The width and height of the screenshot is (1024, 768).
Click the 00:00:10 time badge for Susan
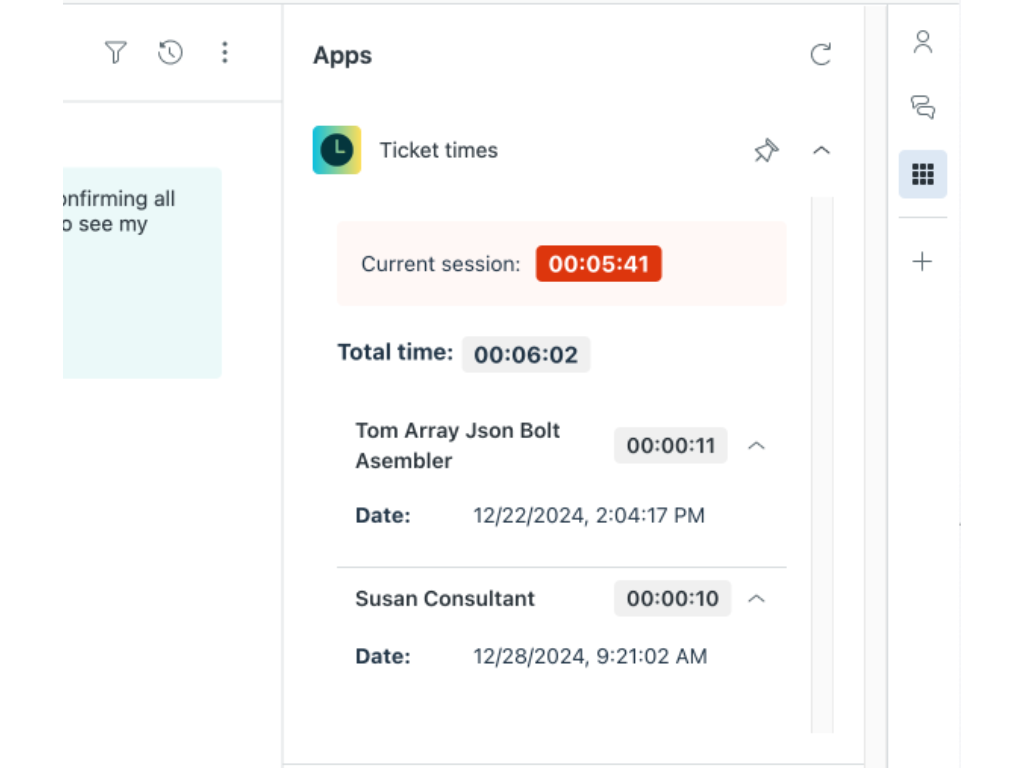(x=672, y=599)
